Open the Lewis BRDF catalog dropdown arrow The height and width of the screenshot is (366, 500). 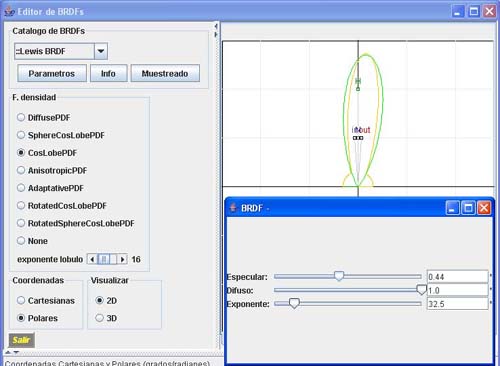pos(101,51)
